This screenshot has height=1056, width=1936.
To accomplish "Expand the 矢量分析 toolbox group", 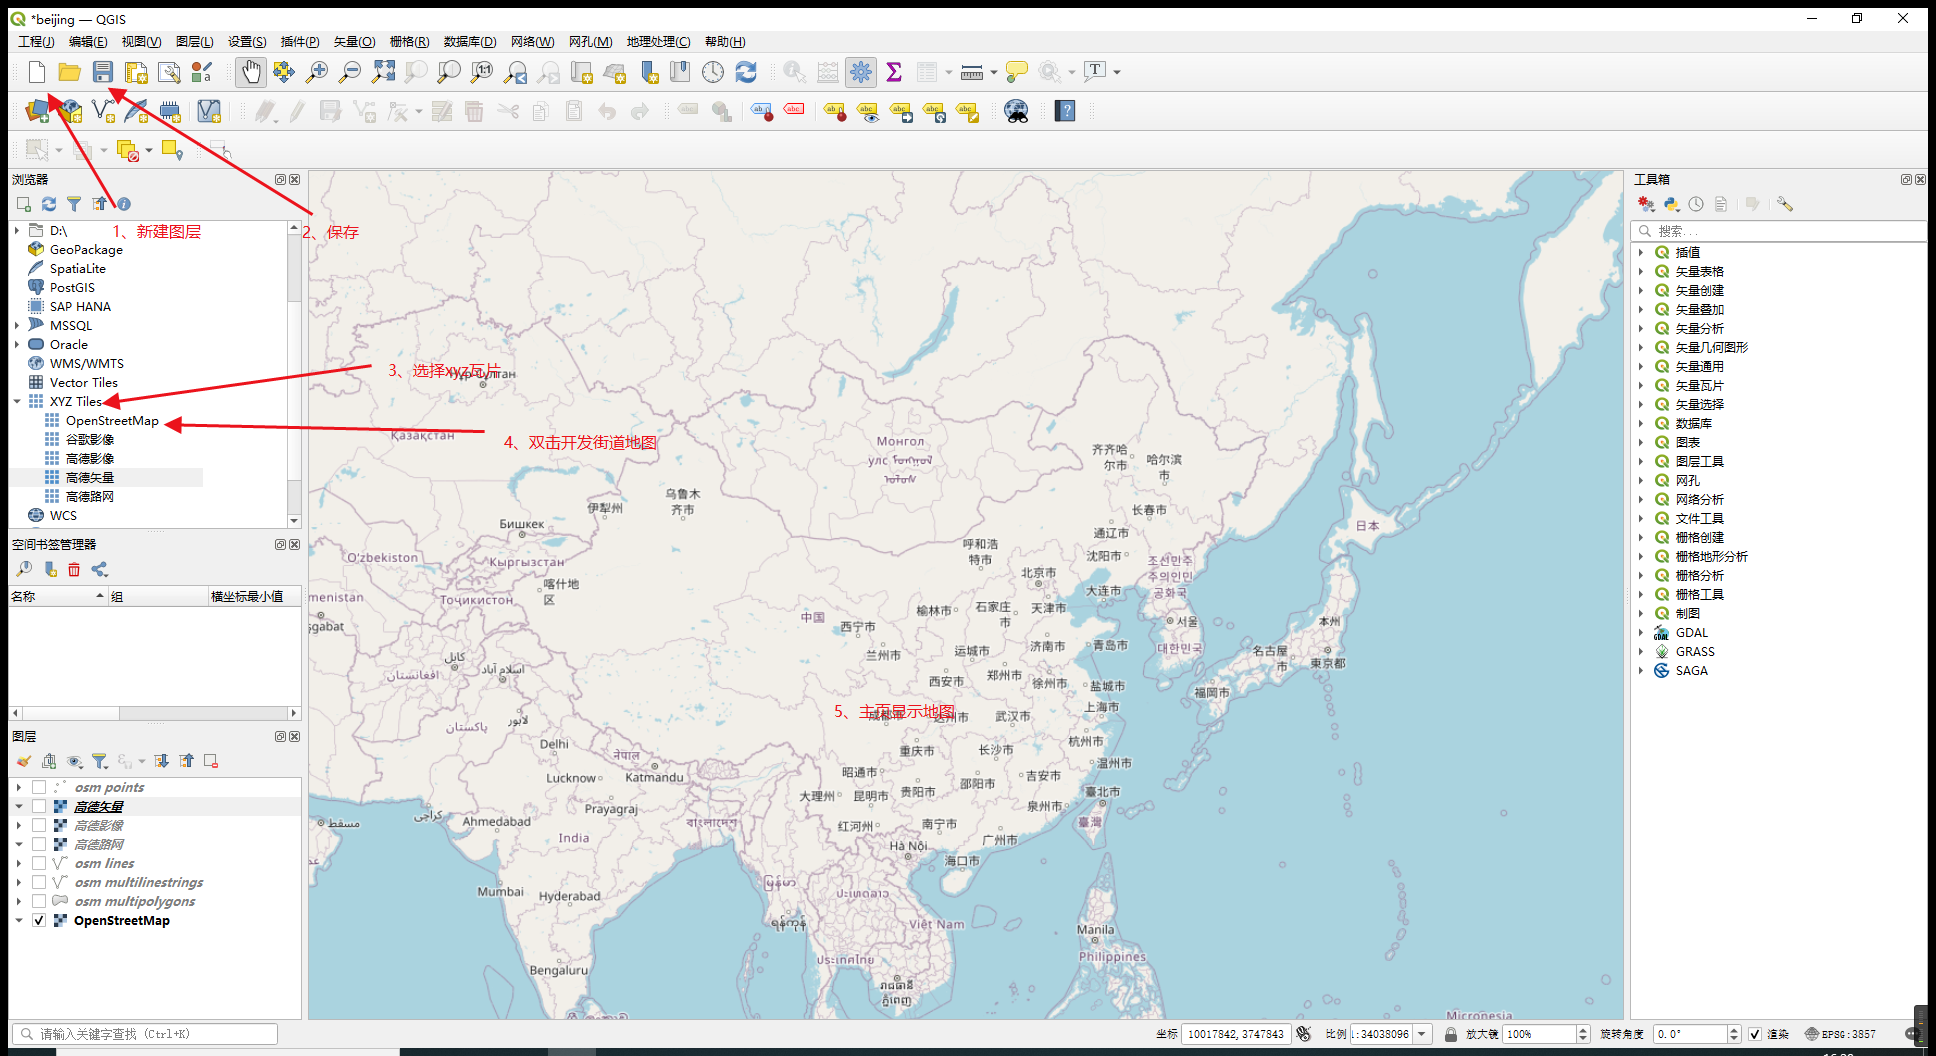I will (1641, 328).
